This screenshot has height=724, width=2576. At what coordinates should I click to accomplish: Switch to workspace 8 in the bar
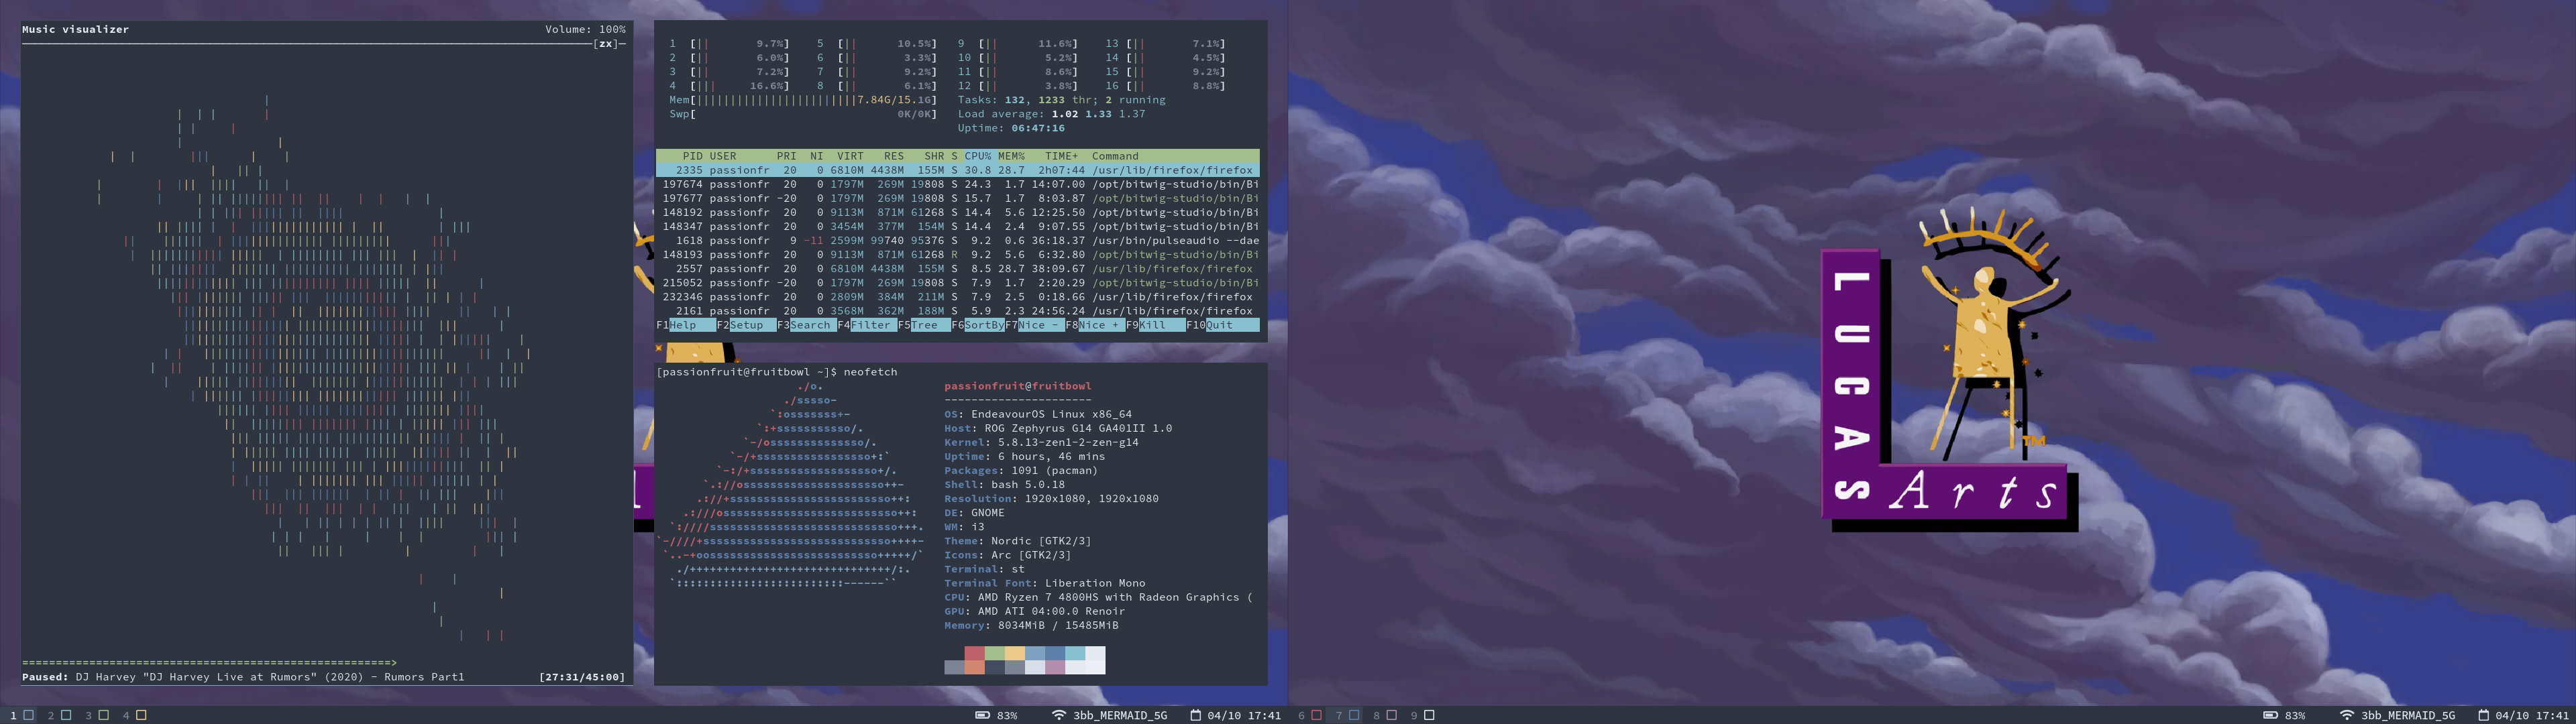click(x=1385, y=715)
